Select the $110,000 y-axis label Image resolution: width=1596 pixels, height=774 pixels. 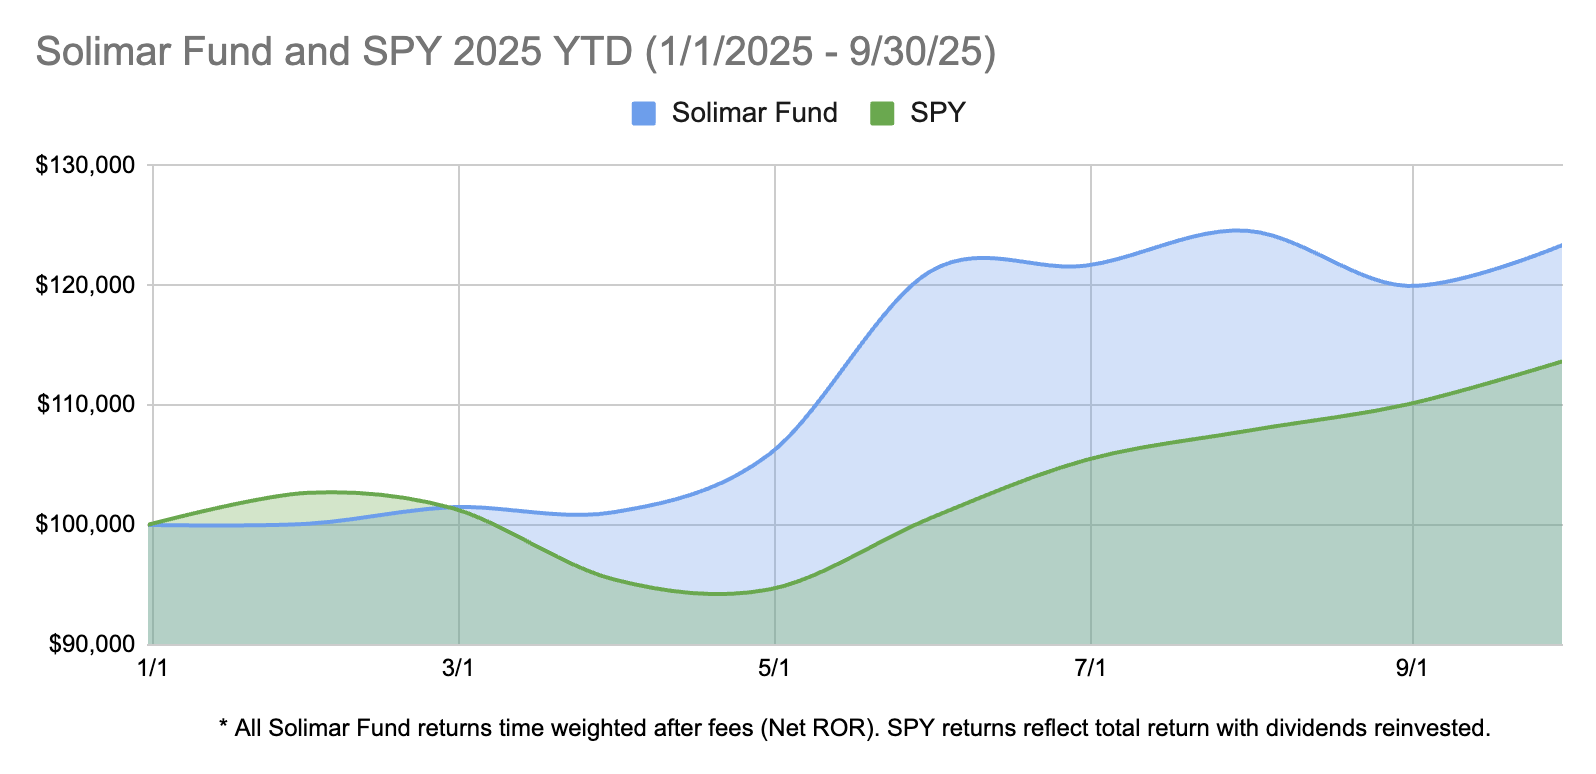pyautogui.click(x=85, y=405)
